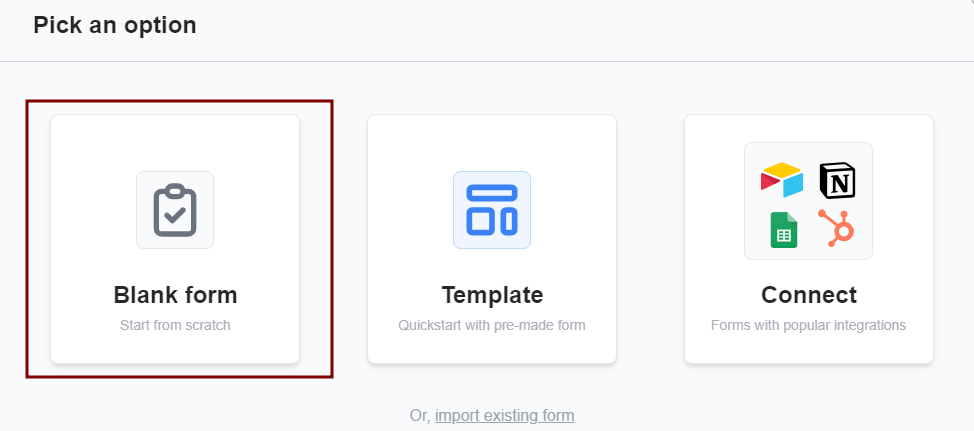Click the 'Start from scratch' subtitle
This screenshot has width=974, height=431.
[x=175, y=325]
